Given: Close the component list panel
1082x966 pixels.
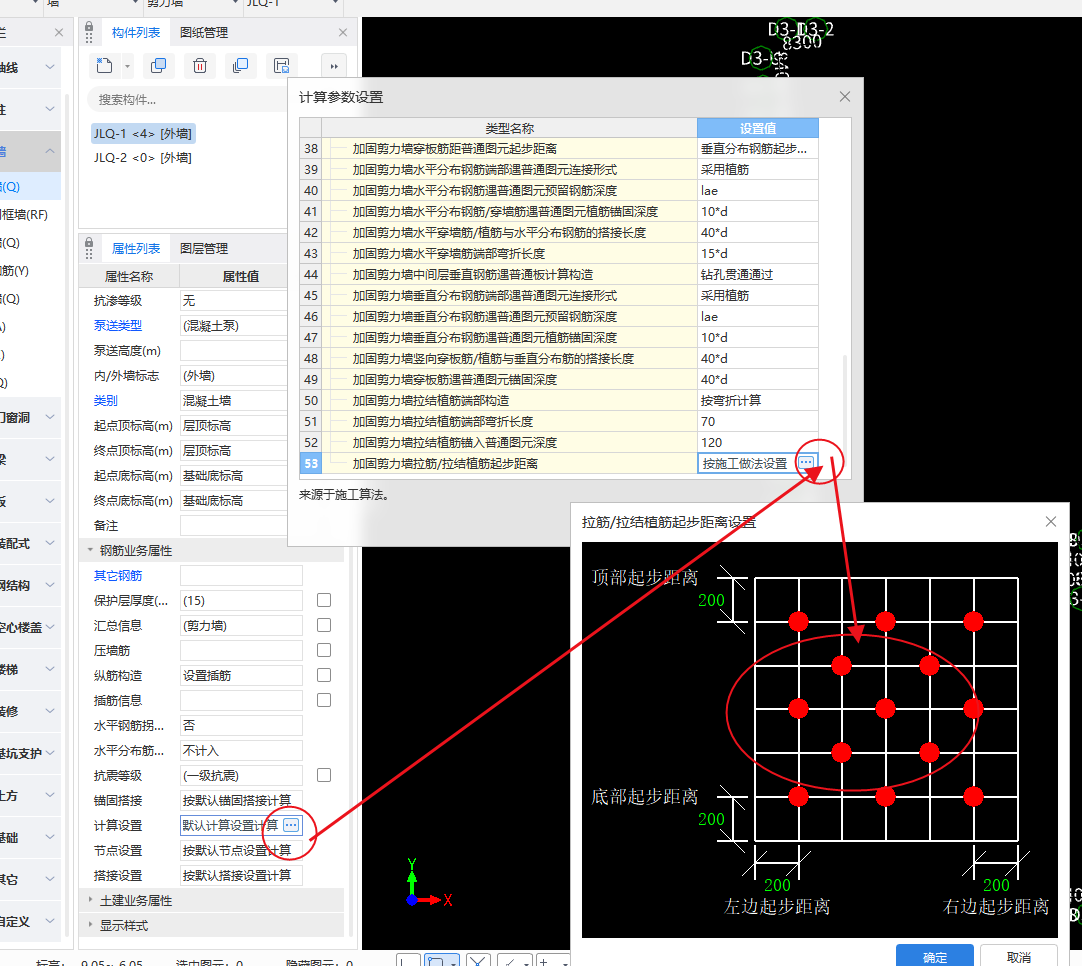Looking at the screenshot, I should click(x=343, y=32).
